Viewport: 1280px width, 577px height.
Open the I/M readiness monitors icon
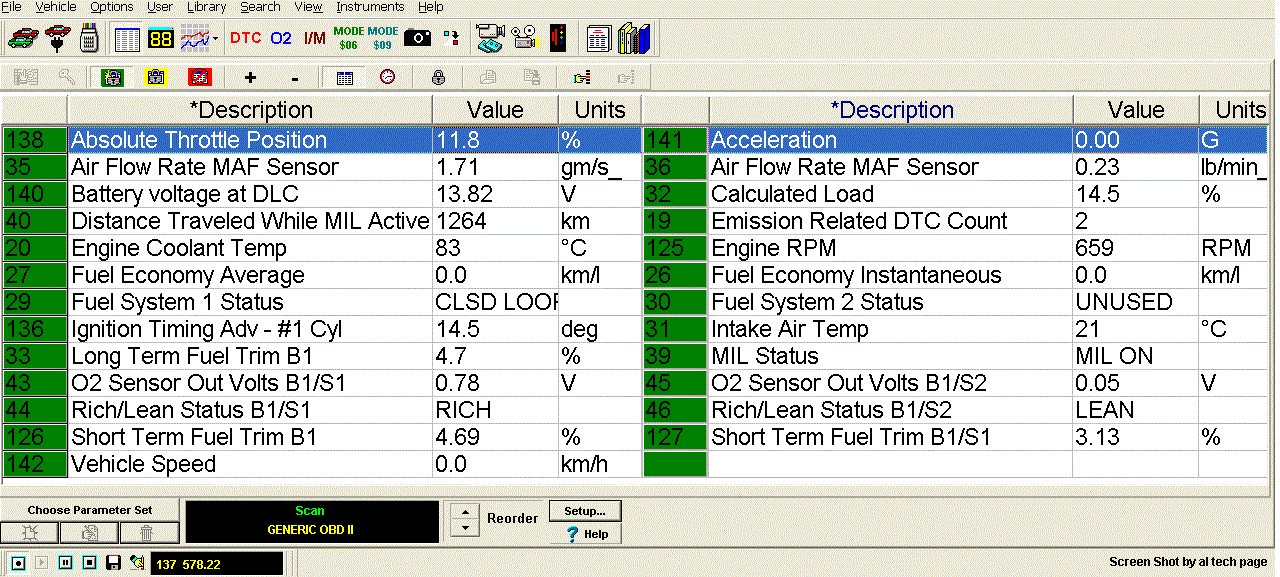point(314,39)
